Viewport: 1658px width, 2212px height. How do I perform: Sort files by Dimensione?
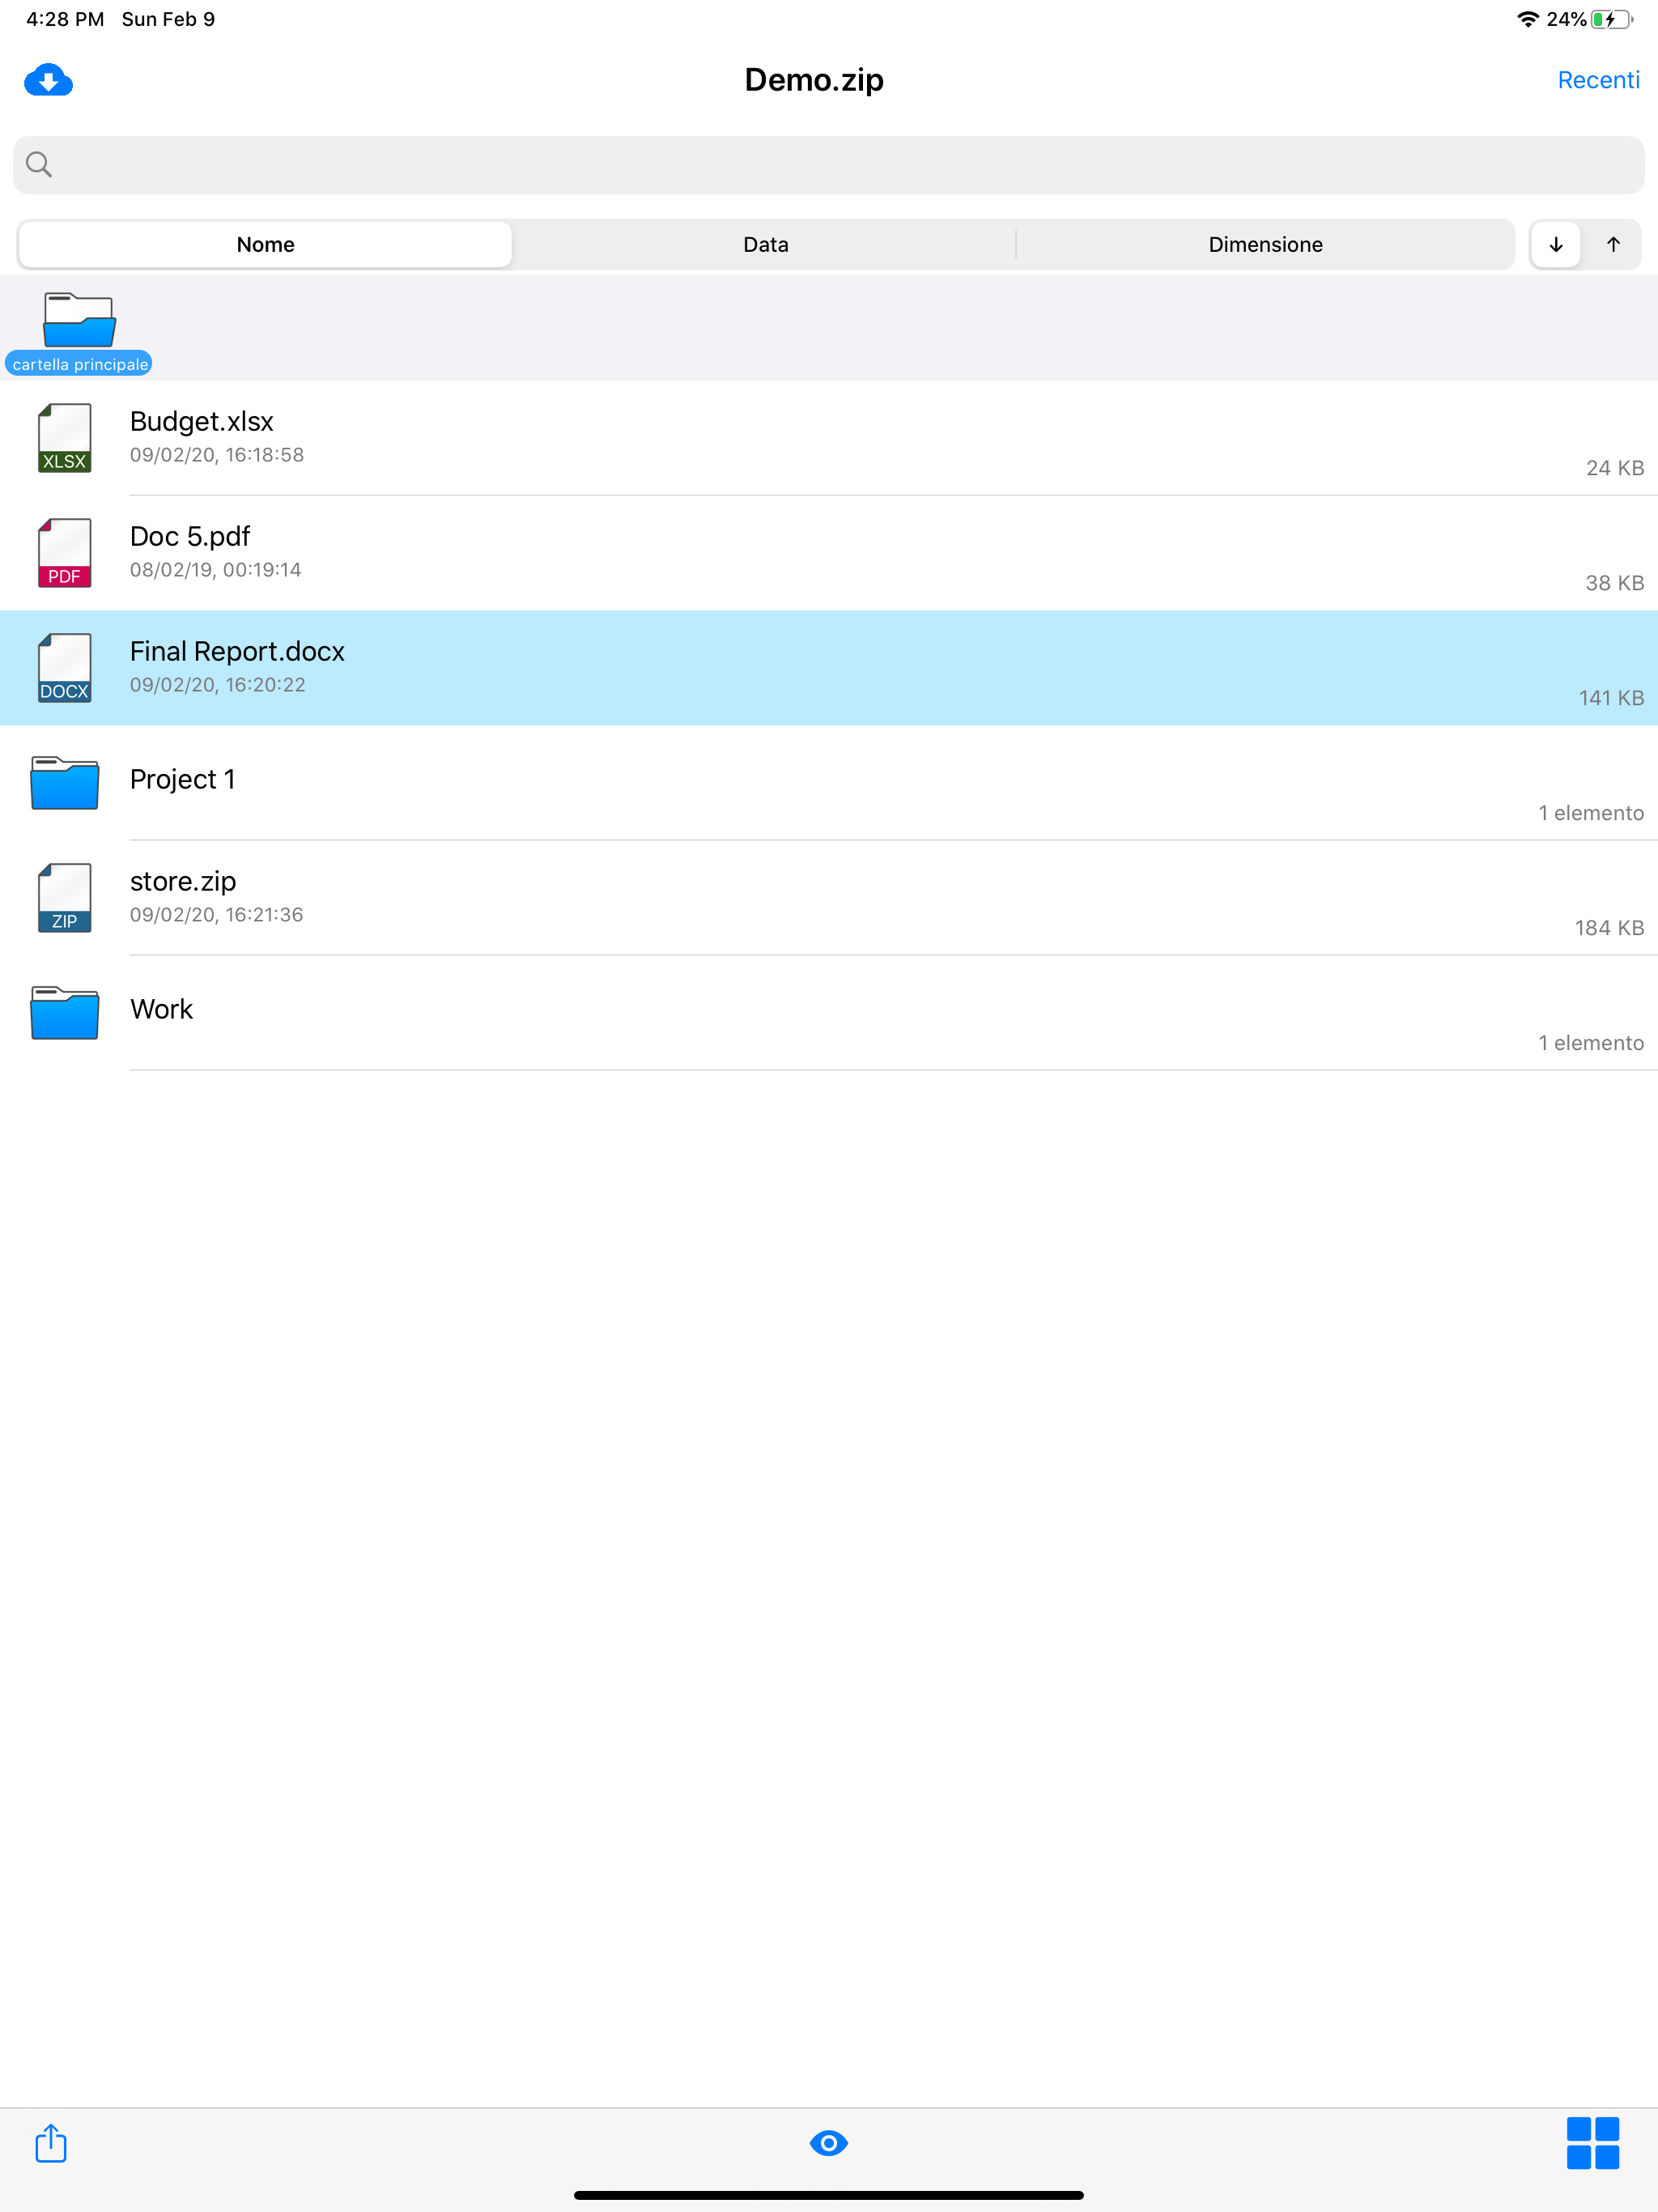[1265, 245]
